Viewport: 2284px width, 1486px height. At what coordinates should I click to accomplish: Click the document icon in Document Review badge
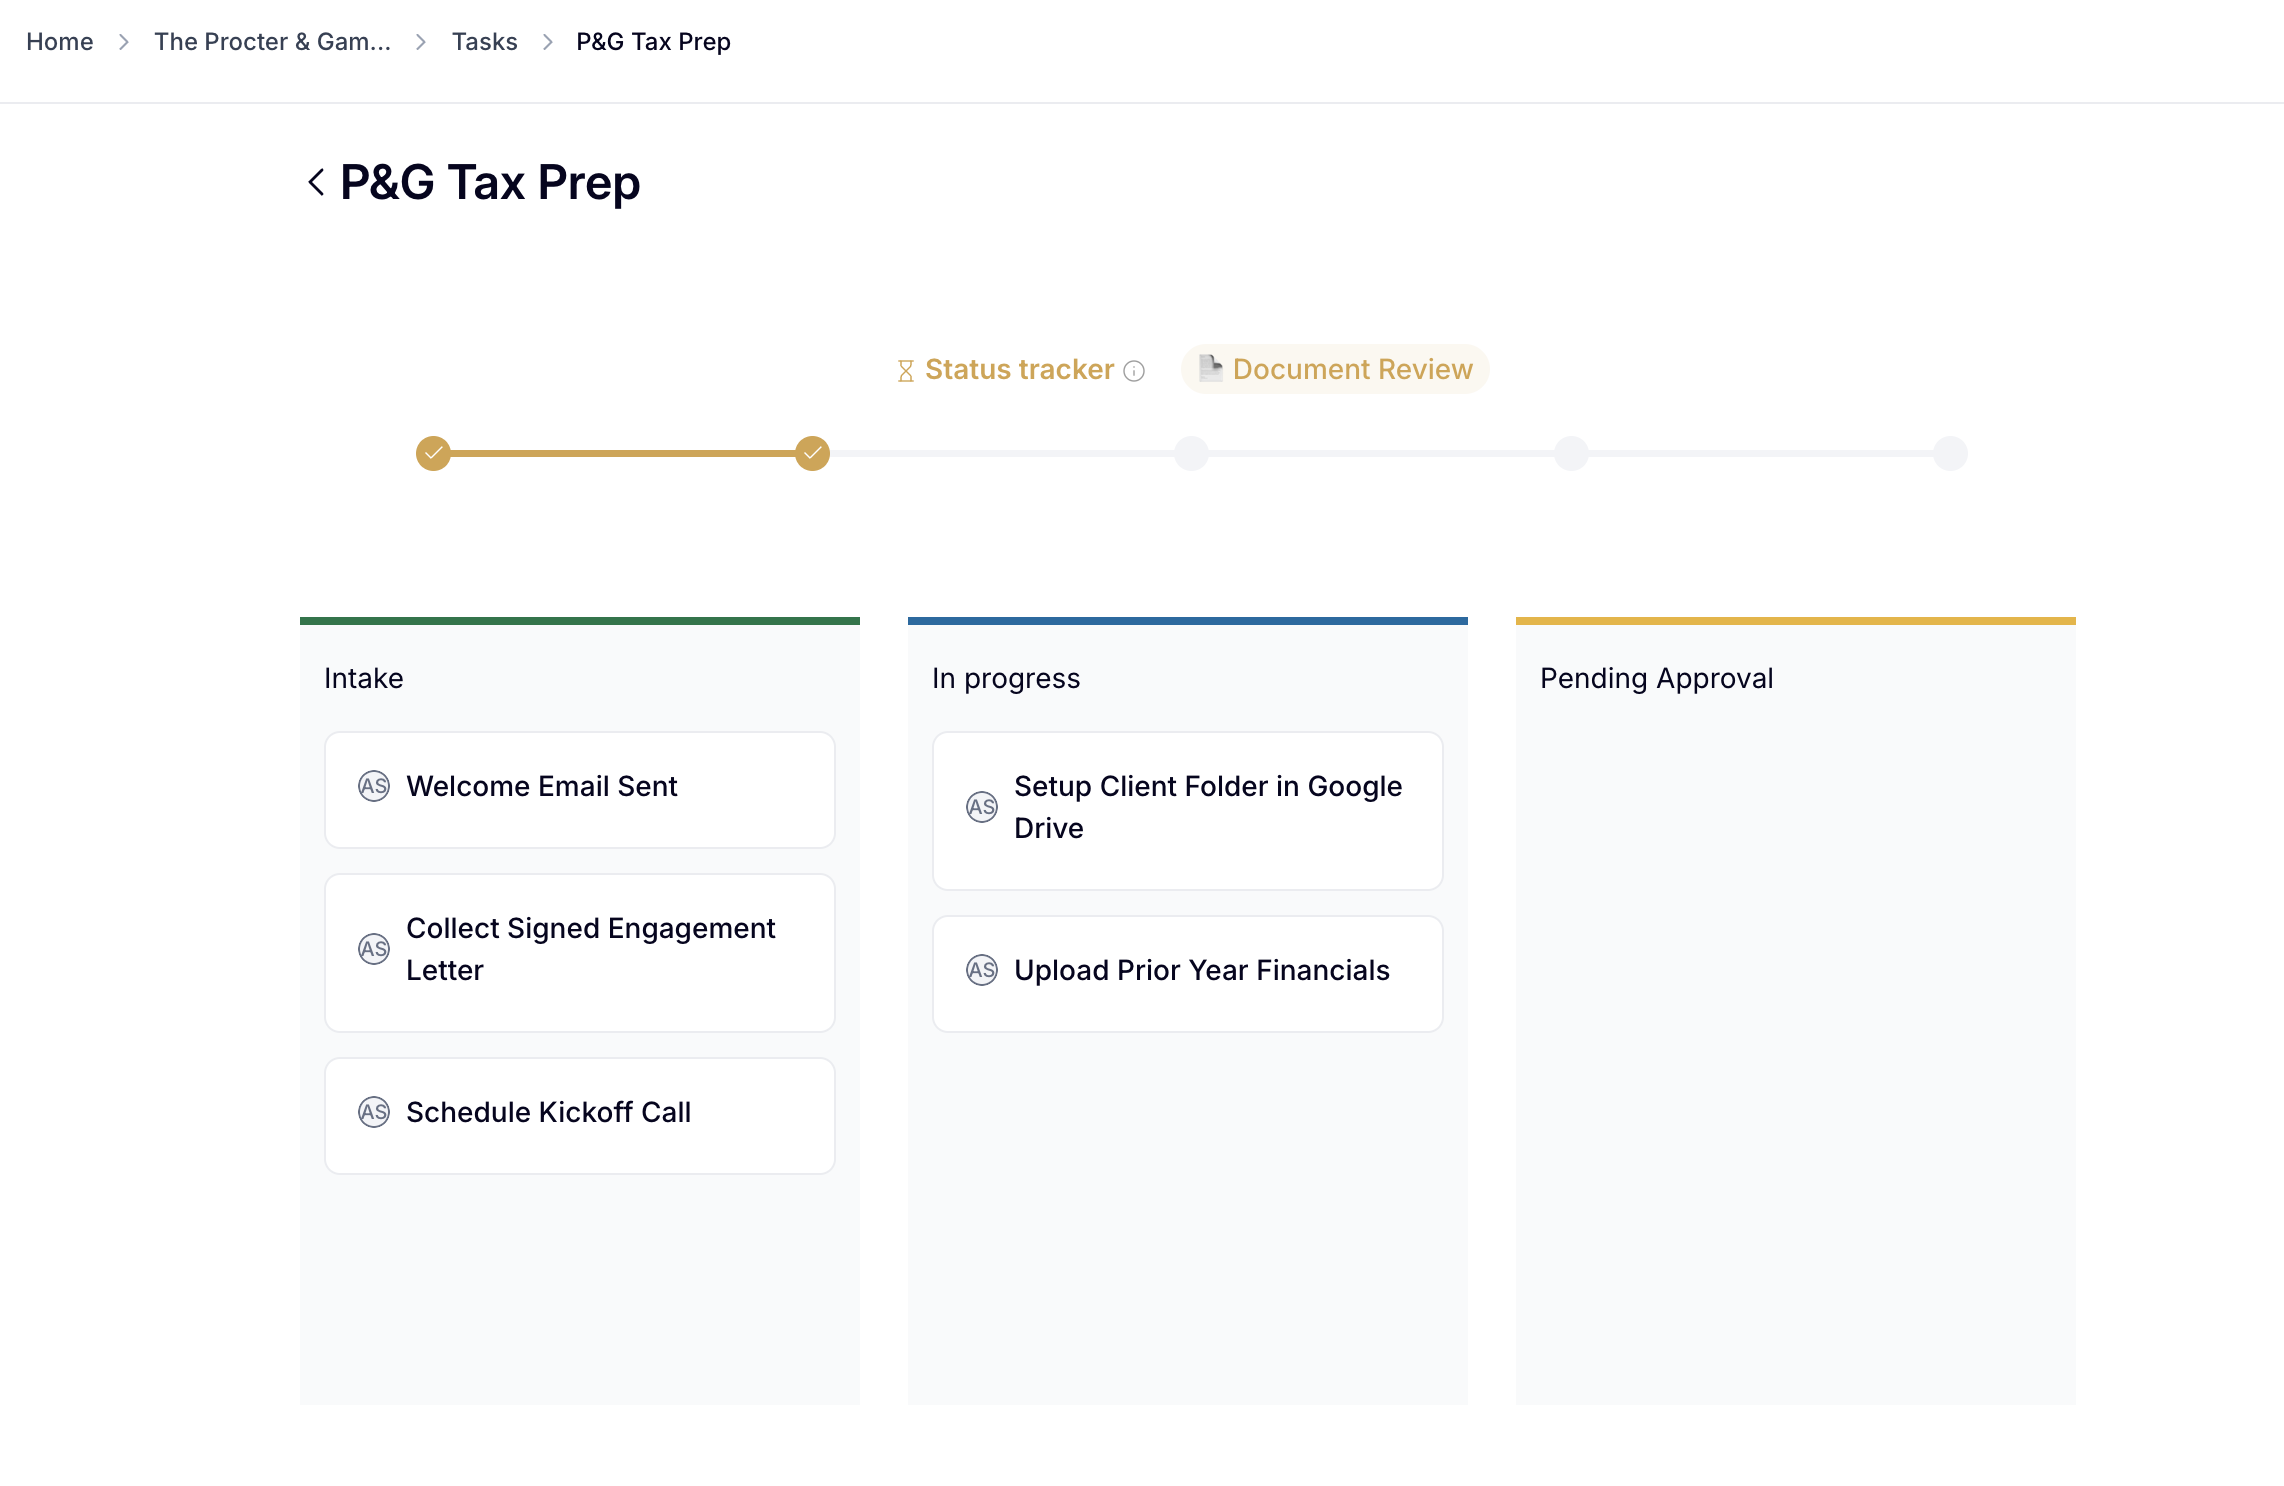click(x=1211, y=368)
